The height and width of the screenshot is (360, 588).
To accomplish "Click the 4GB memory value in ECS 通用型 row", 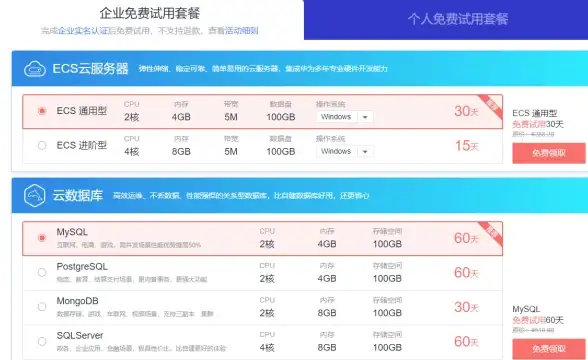I will point(181,117).
